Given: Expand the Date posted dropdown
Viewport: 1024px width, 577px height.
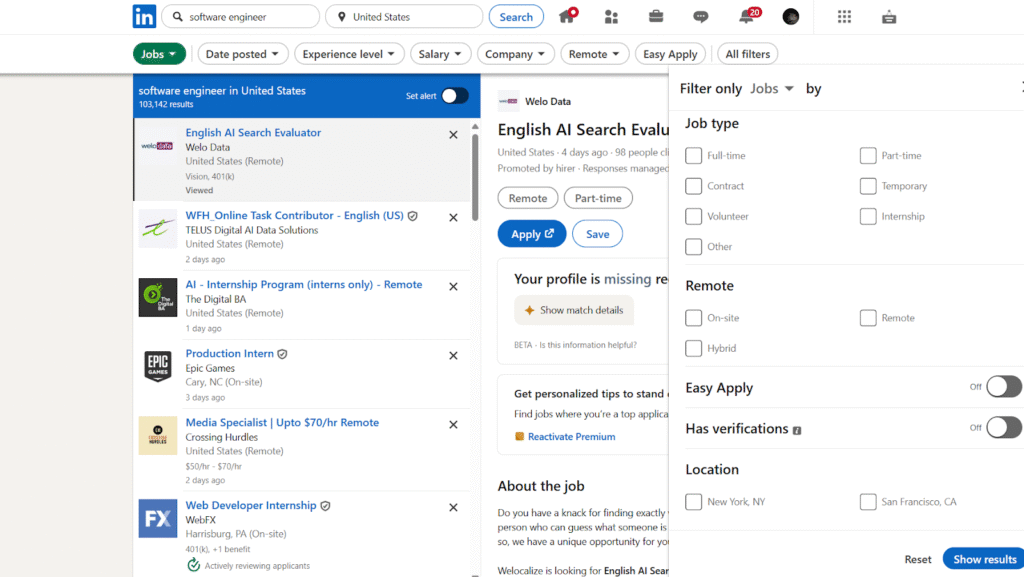Looking at the screenshot, I should pos(243,54).
